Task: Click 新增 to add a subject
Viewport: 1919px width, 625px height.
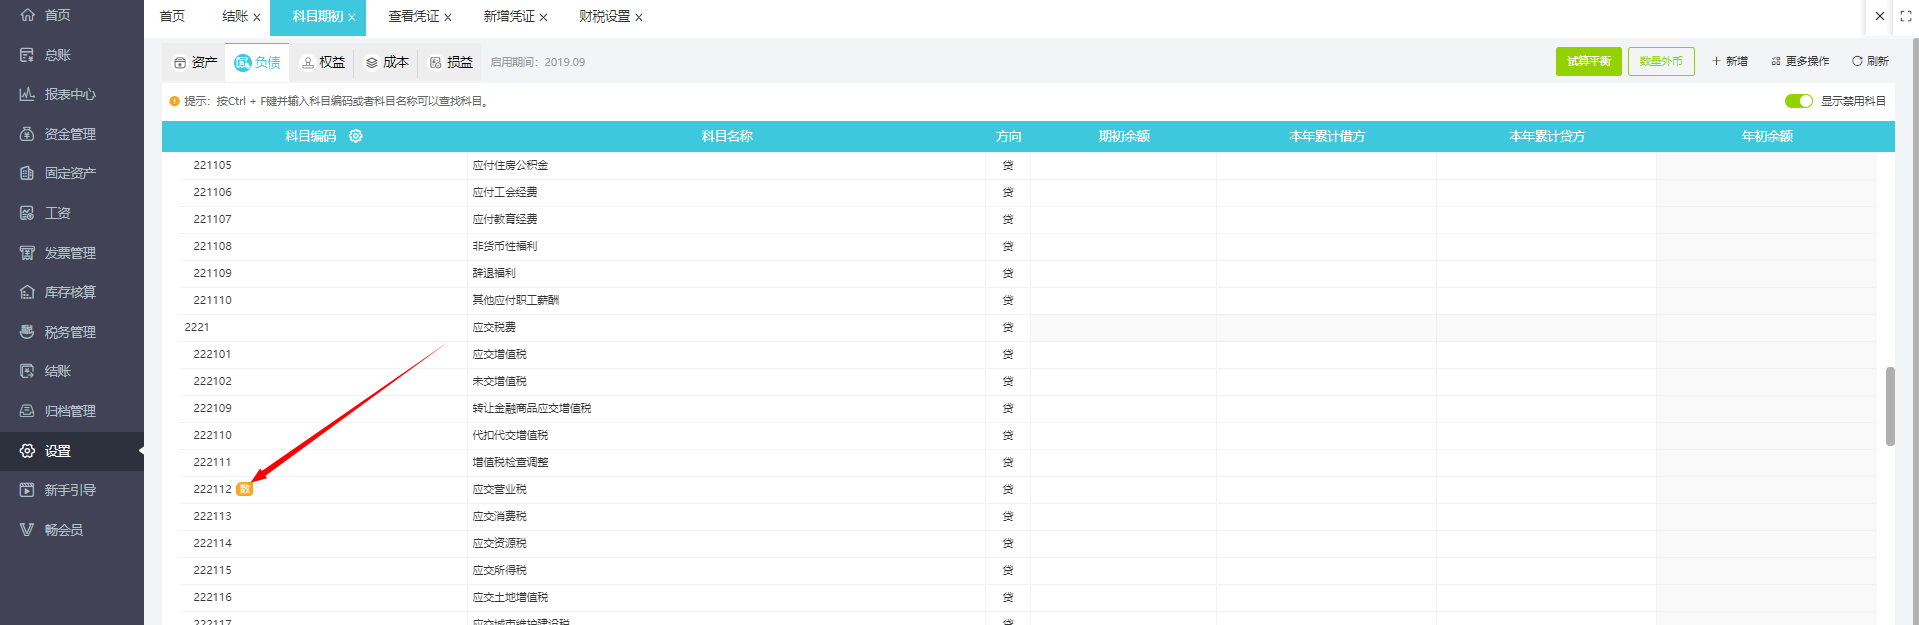Action: pos(1730,61)
